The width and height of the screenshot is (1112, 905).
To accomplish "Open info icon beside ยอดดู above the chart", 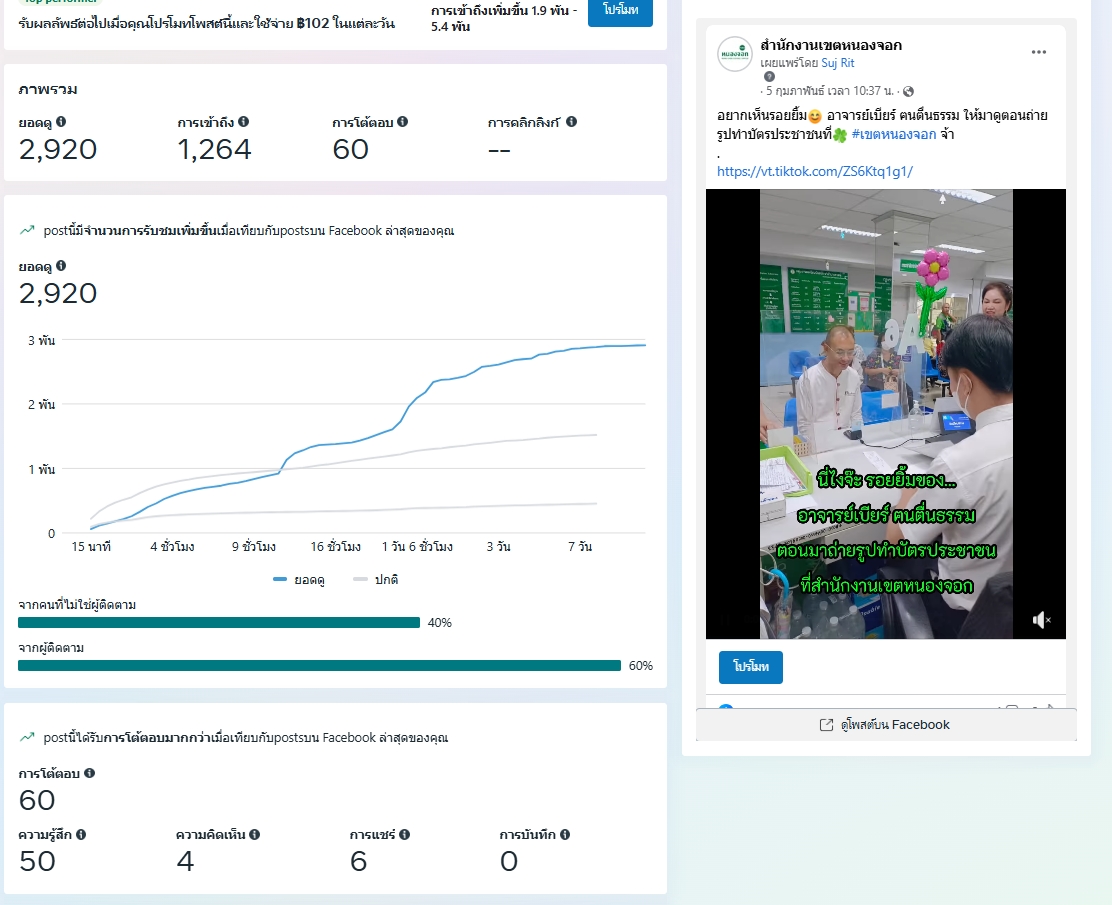I will pyautogui.click(x=61, y=266).
